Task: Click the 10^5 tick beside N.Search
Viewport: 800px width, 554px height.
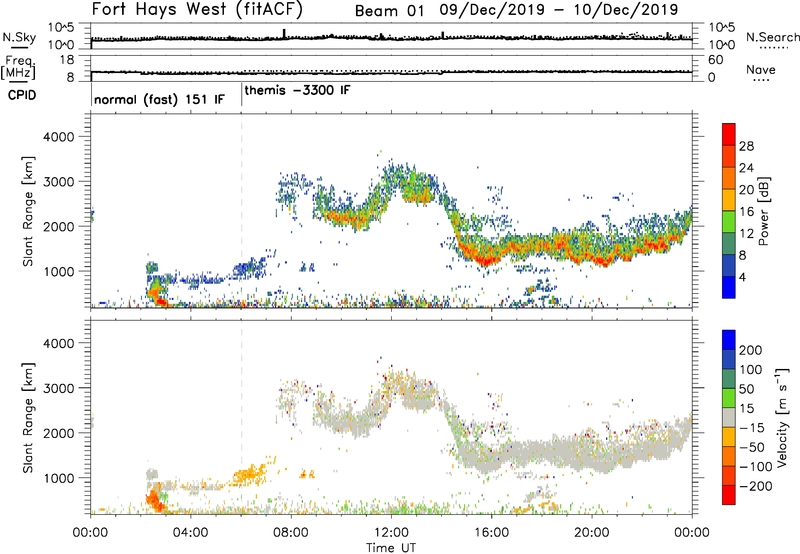Action: (721, 27)
